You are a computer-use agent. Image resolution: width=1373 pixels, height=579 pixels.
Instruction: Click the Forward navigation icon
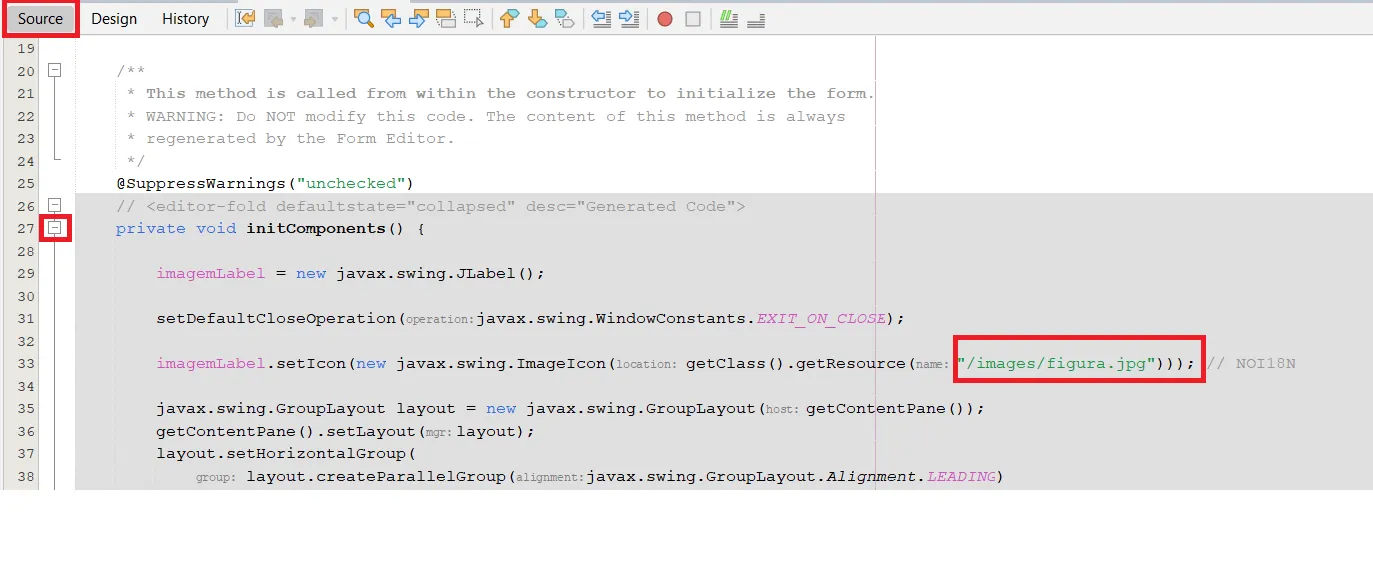click(x=314, y=18)
